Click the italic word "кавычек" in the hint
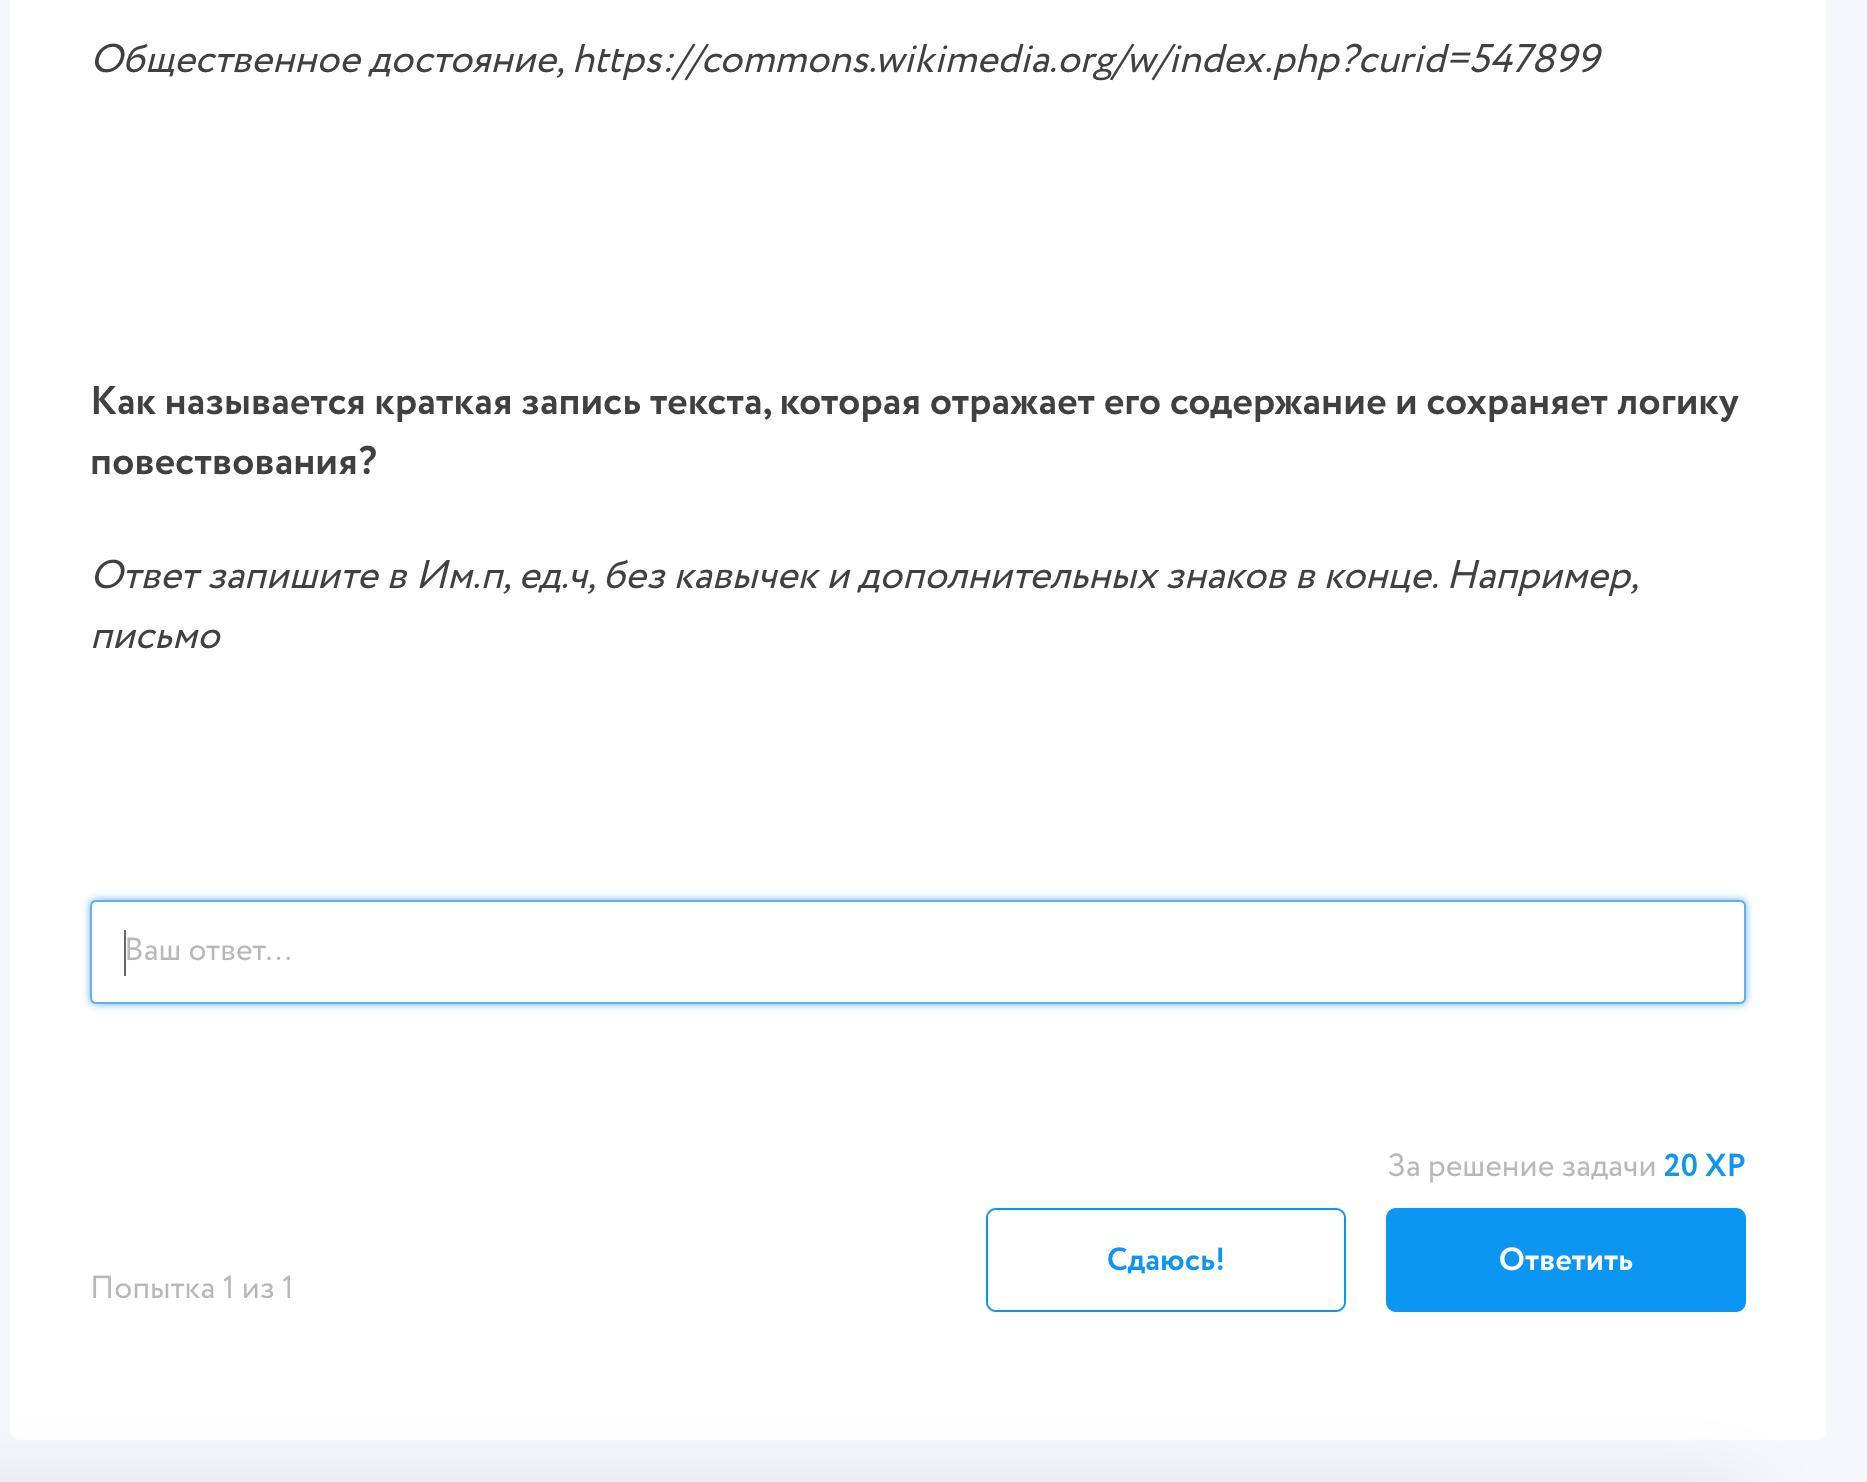Screen dimensions: 1867x1482 point(746,576)
